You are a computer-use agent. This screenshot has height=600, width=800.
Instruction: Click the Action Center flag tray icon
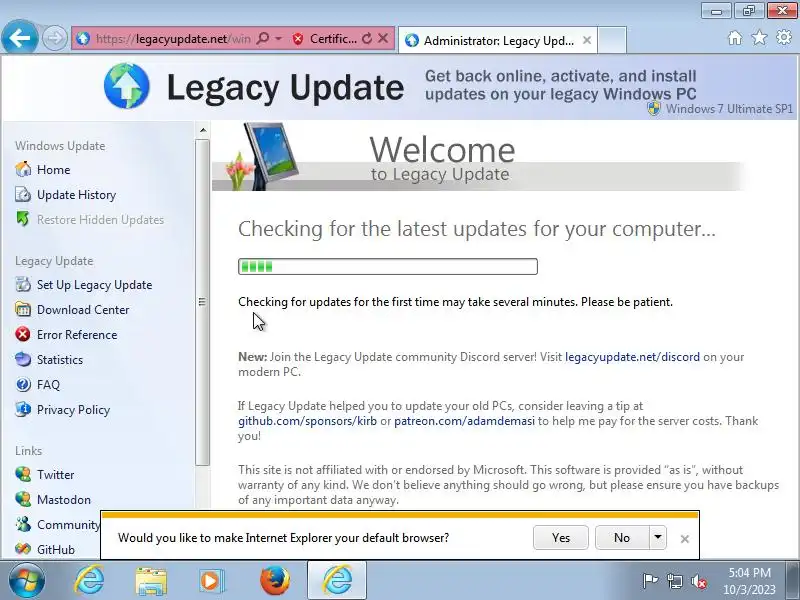[650, 581]
